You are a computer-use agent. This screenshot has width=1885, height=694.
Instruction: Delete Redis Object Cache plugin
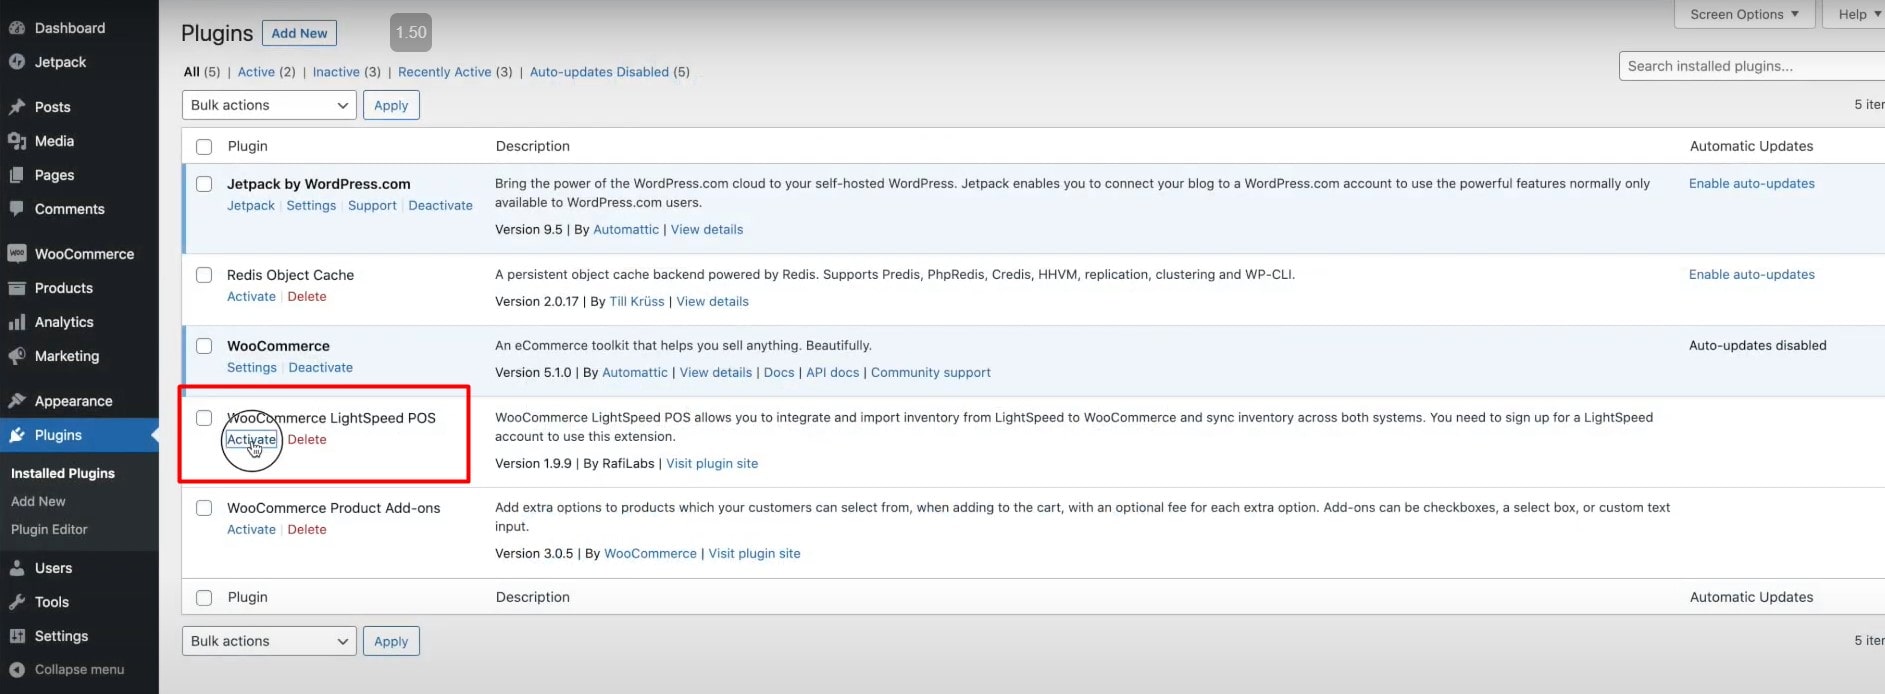coord(307,297)
